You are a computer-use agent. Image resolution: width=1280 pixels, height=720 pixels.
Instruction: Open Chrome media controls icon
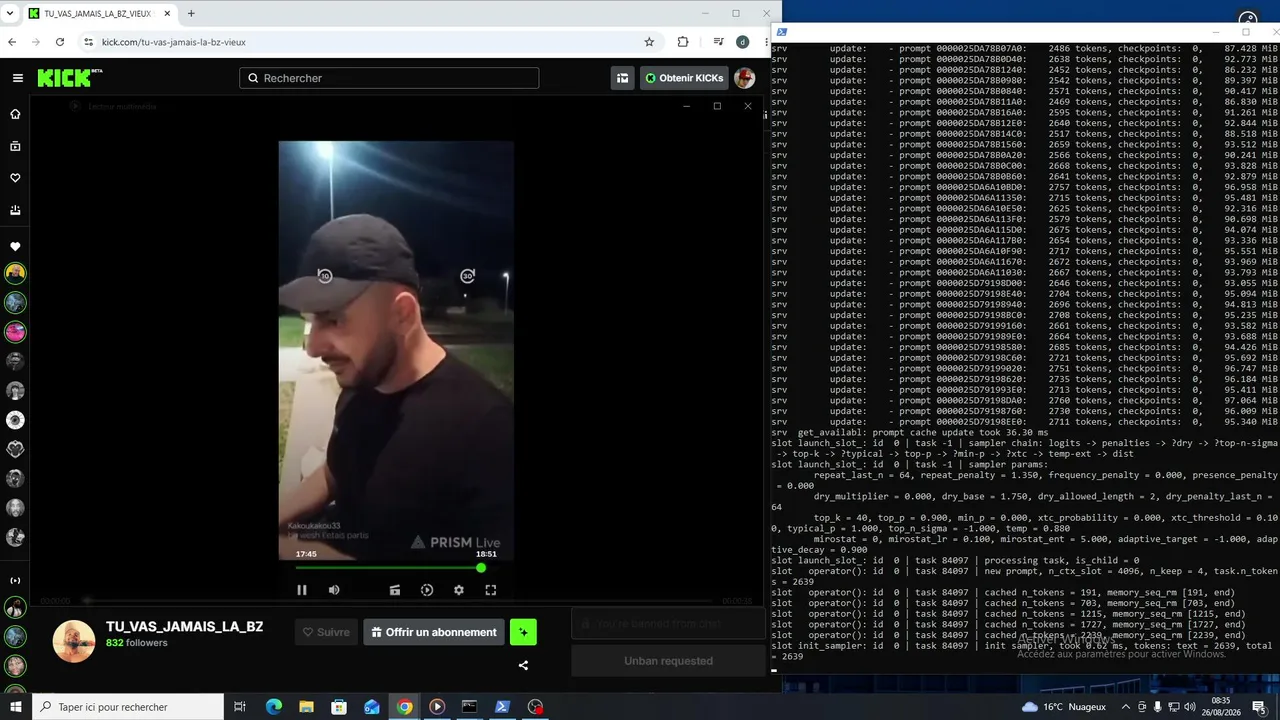pyautogui.click(x=718, y=42)
